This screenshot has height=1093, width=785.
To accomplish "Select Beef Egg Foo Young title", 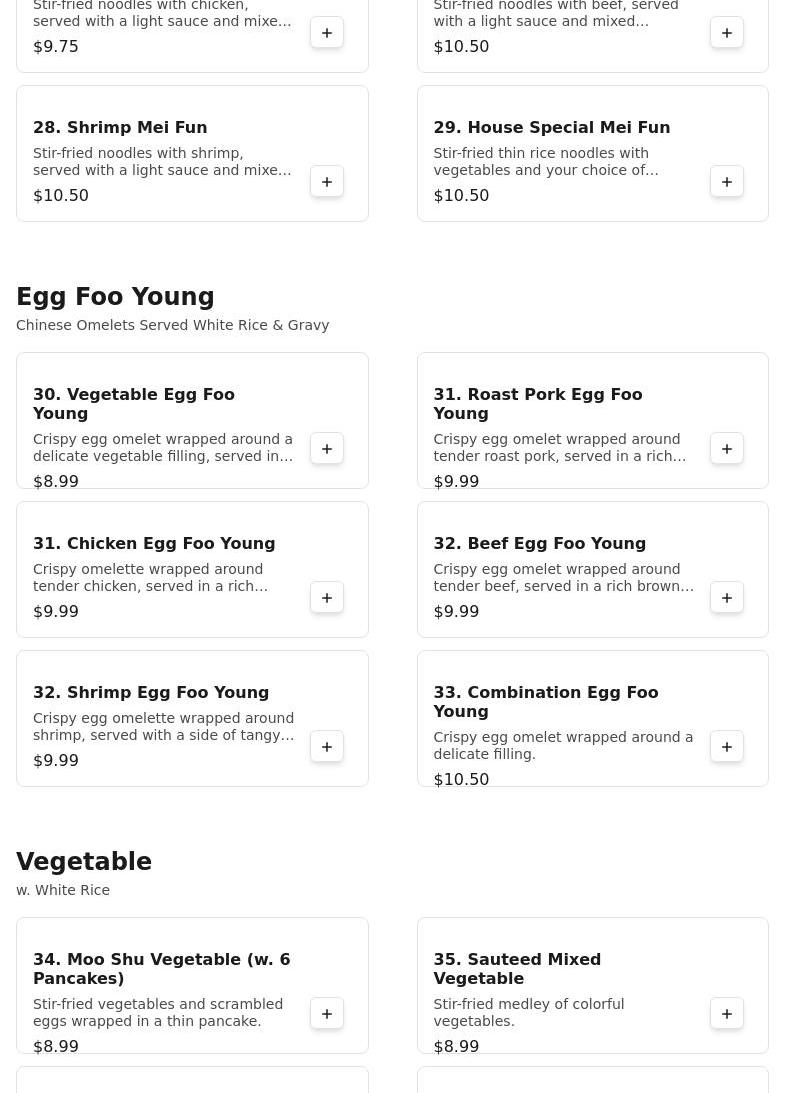I will 539,544.
